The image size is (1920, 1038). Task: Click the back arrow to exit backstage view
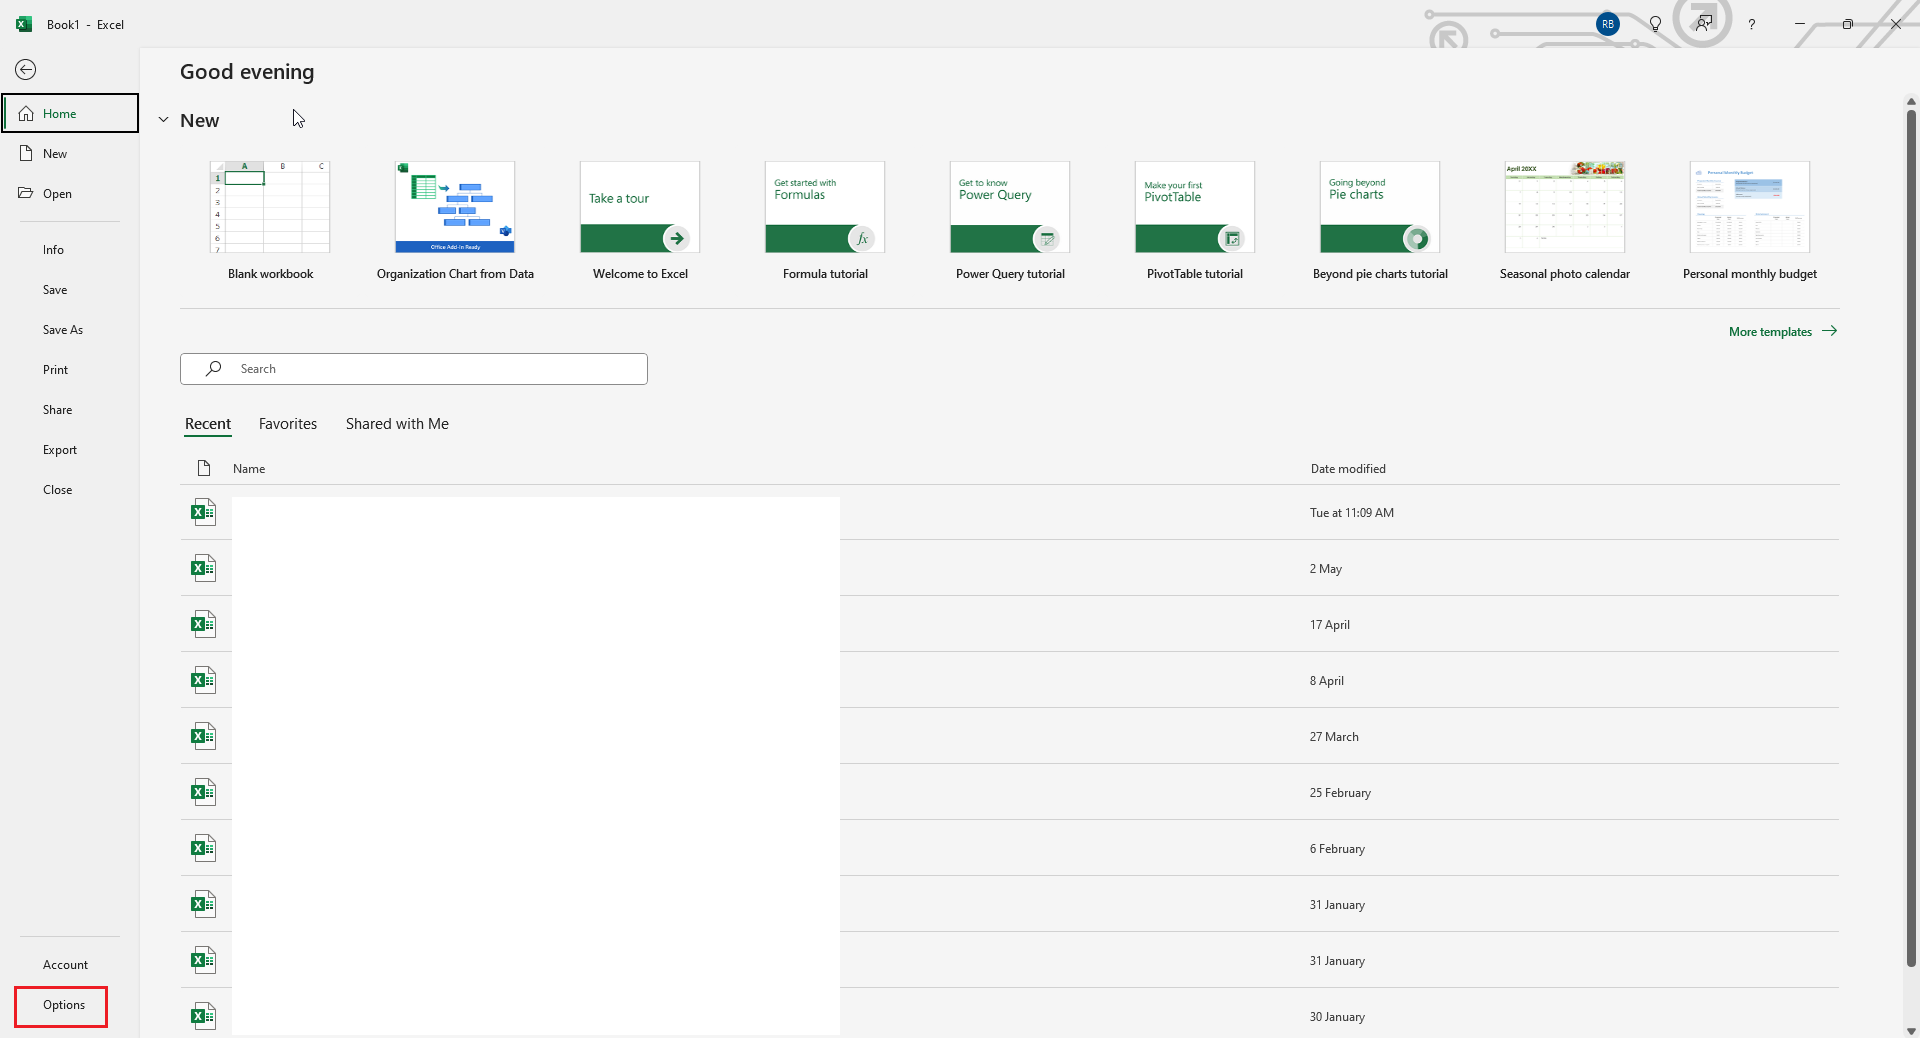tap(26, 69)
